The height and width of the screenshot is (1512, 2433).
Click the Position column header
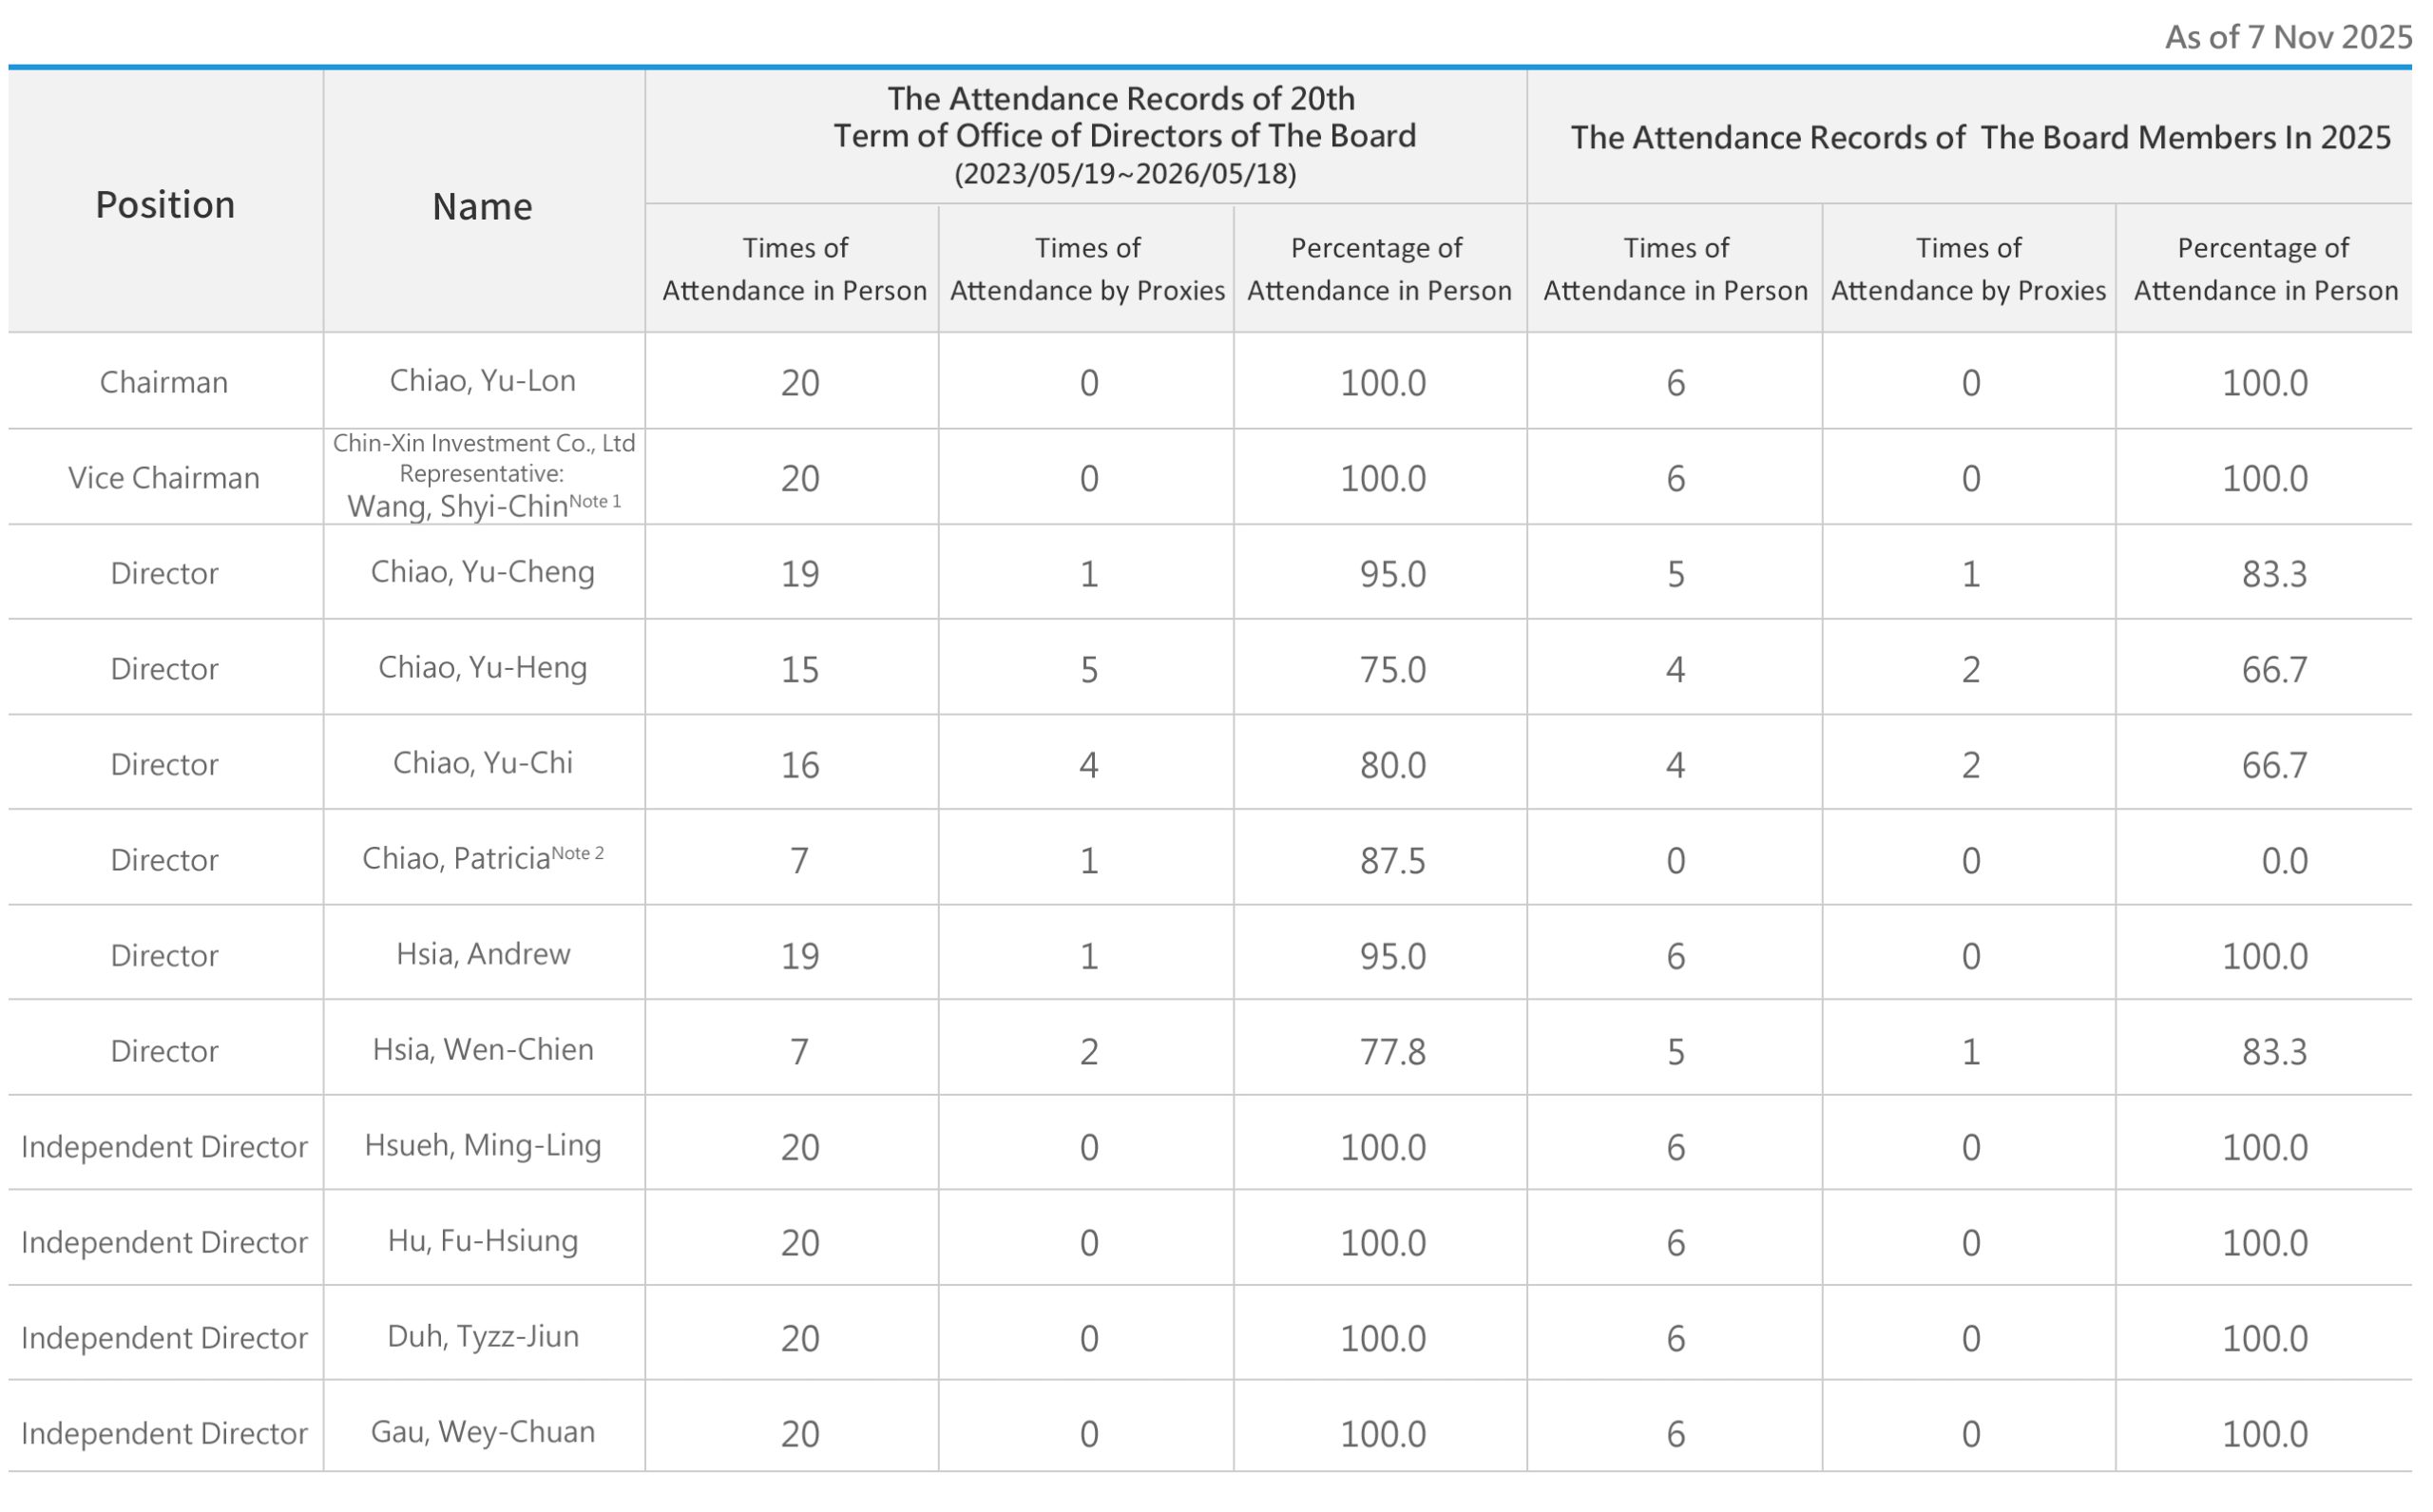pyautogui.click(x=165, y=205)
